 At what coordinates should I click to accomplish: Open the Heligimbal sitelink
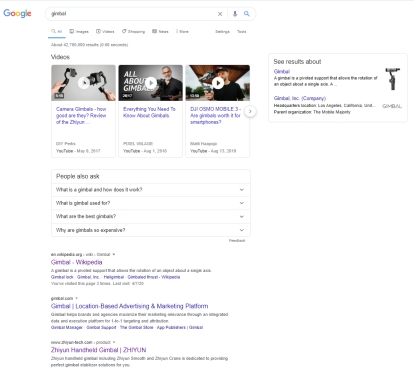[114, 277]
